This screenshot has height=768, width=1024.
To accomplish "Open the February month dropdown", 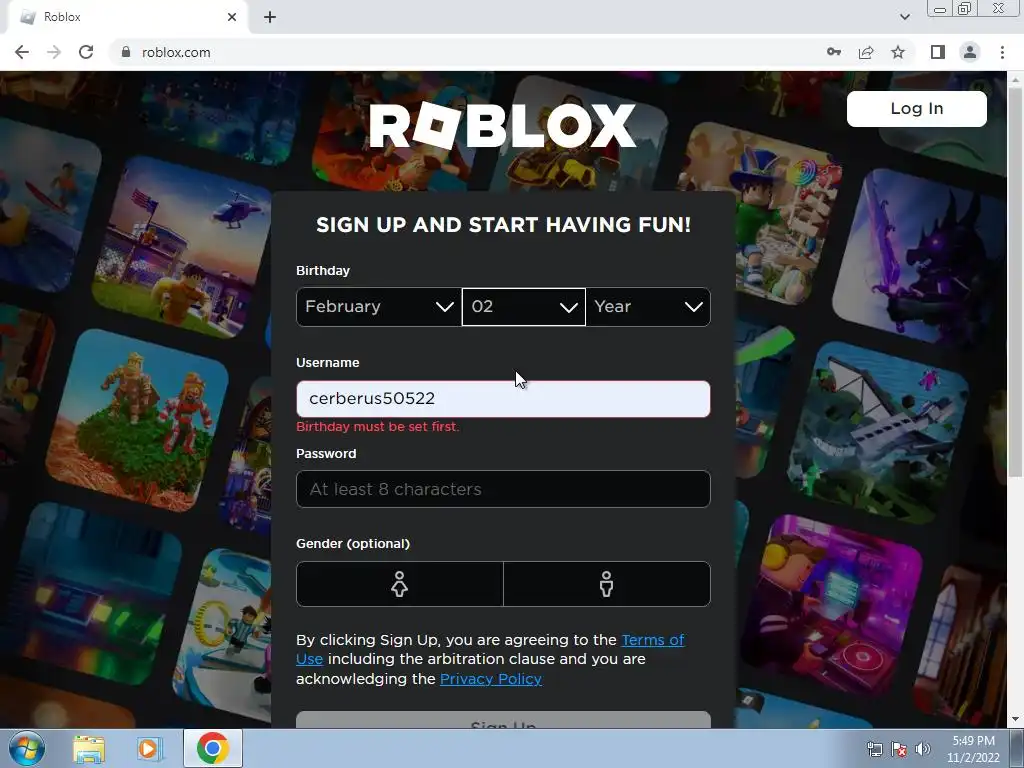I will [379, 307].
